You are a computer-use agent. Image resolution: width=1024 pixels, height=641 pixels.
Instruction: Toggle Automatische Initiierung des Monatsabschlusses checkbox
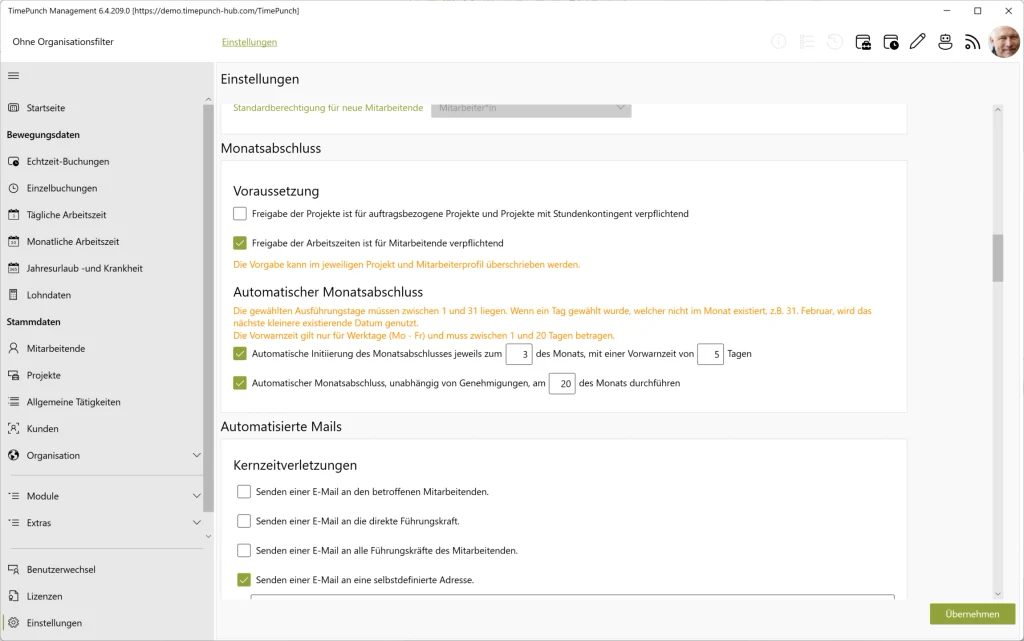coord(240,354)
